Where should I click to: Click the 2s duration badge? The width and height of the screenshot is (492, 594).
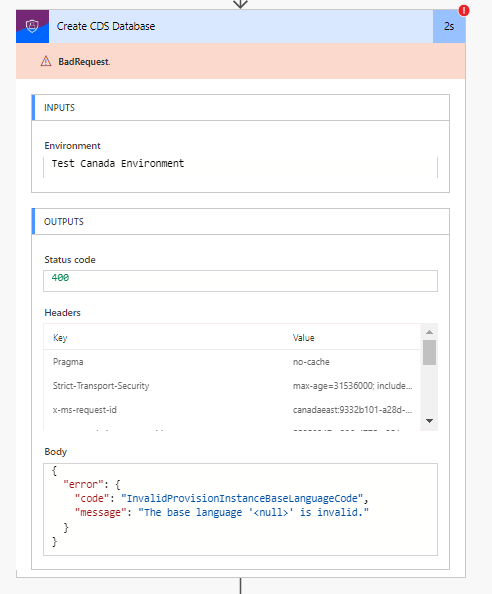pos(449,26)
